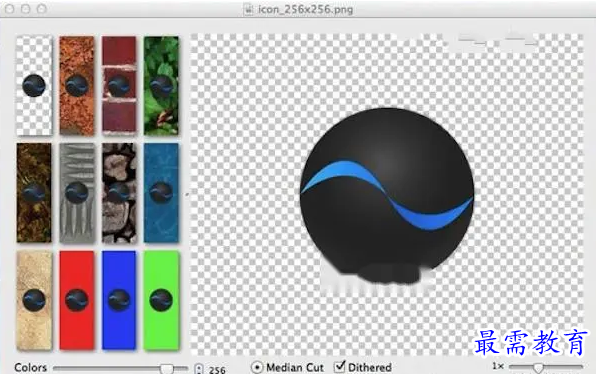Click the zoom slider handle
596x374 pixels.
538,368
